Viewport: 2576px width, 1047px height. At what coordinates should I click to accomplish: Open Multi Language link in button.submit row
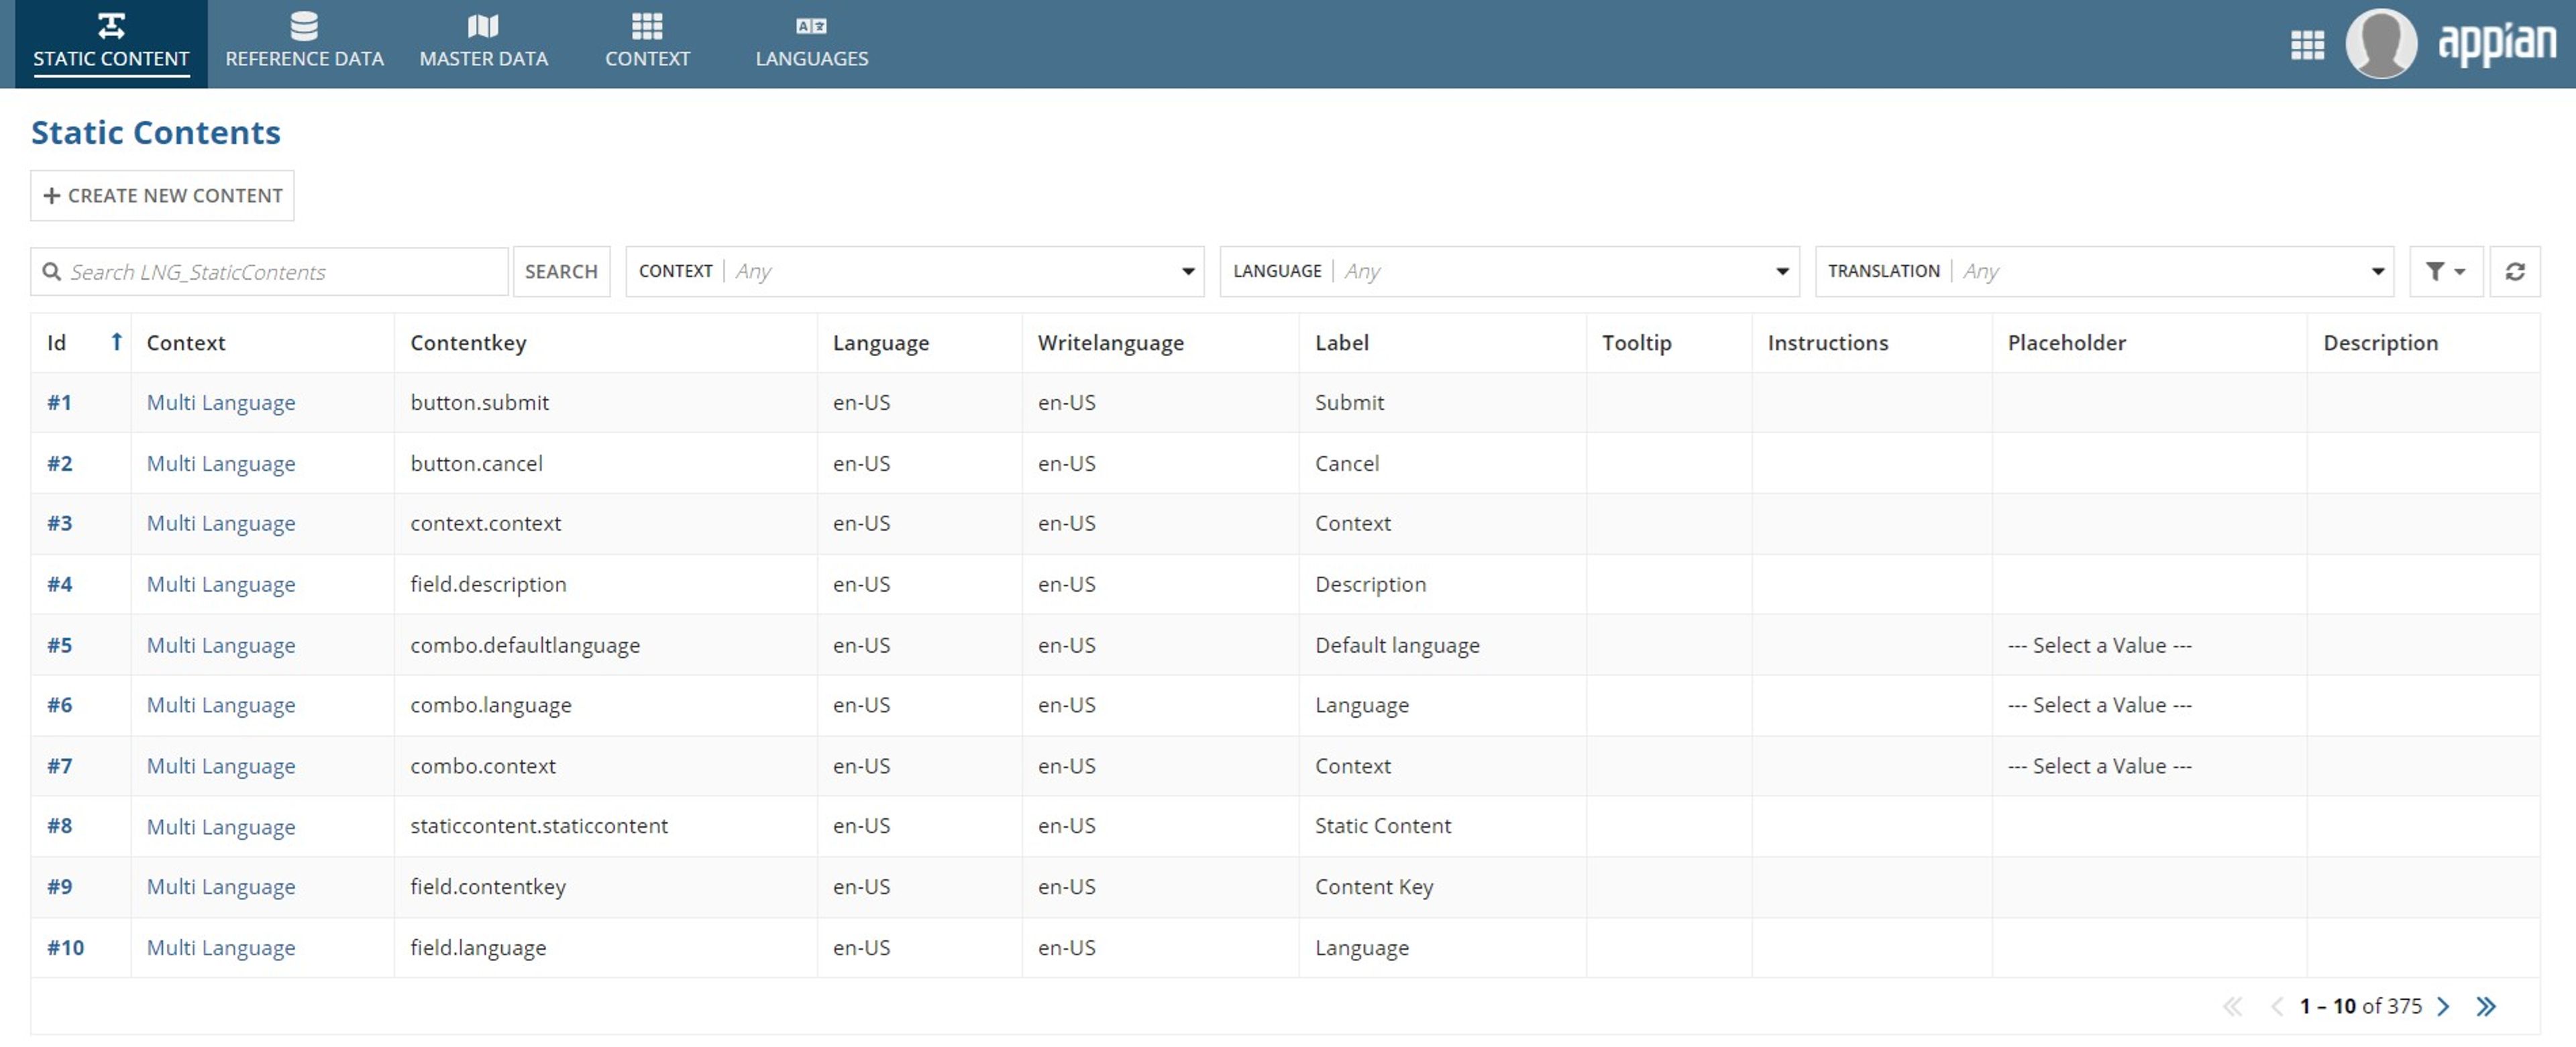click(x=221, y=402)
